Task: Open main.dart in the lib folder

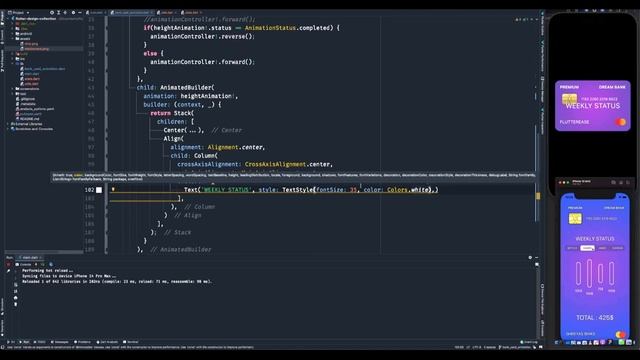Action: click(x=31, y=73)
